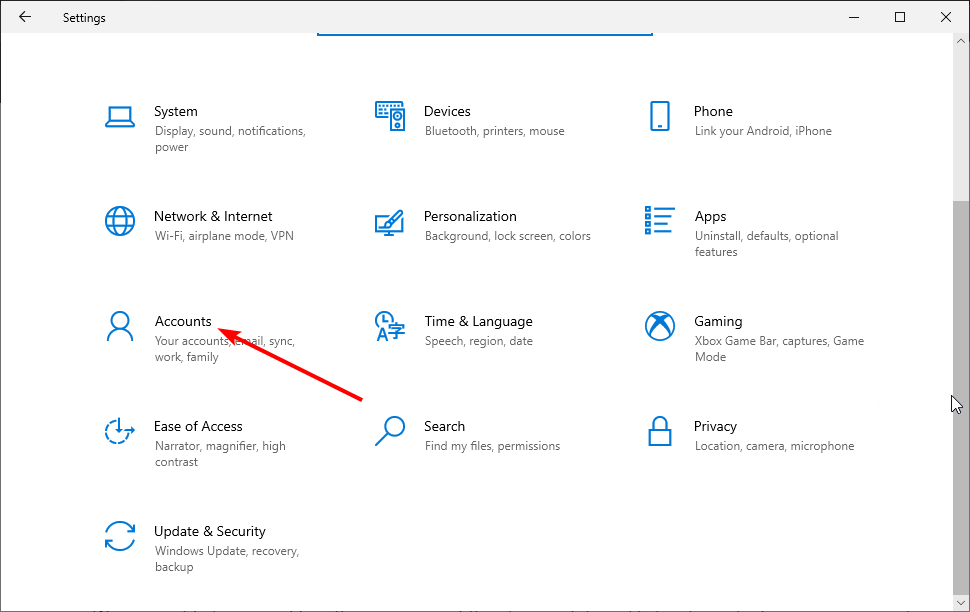Open the Apps list icon
This screenshot has height=612, width=970.
point(659,220)
